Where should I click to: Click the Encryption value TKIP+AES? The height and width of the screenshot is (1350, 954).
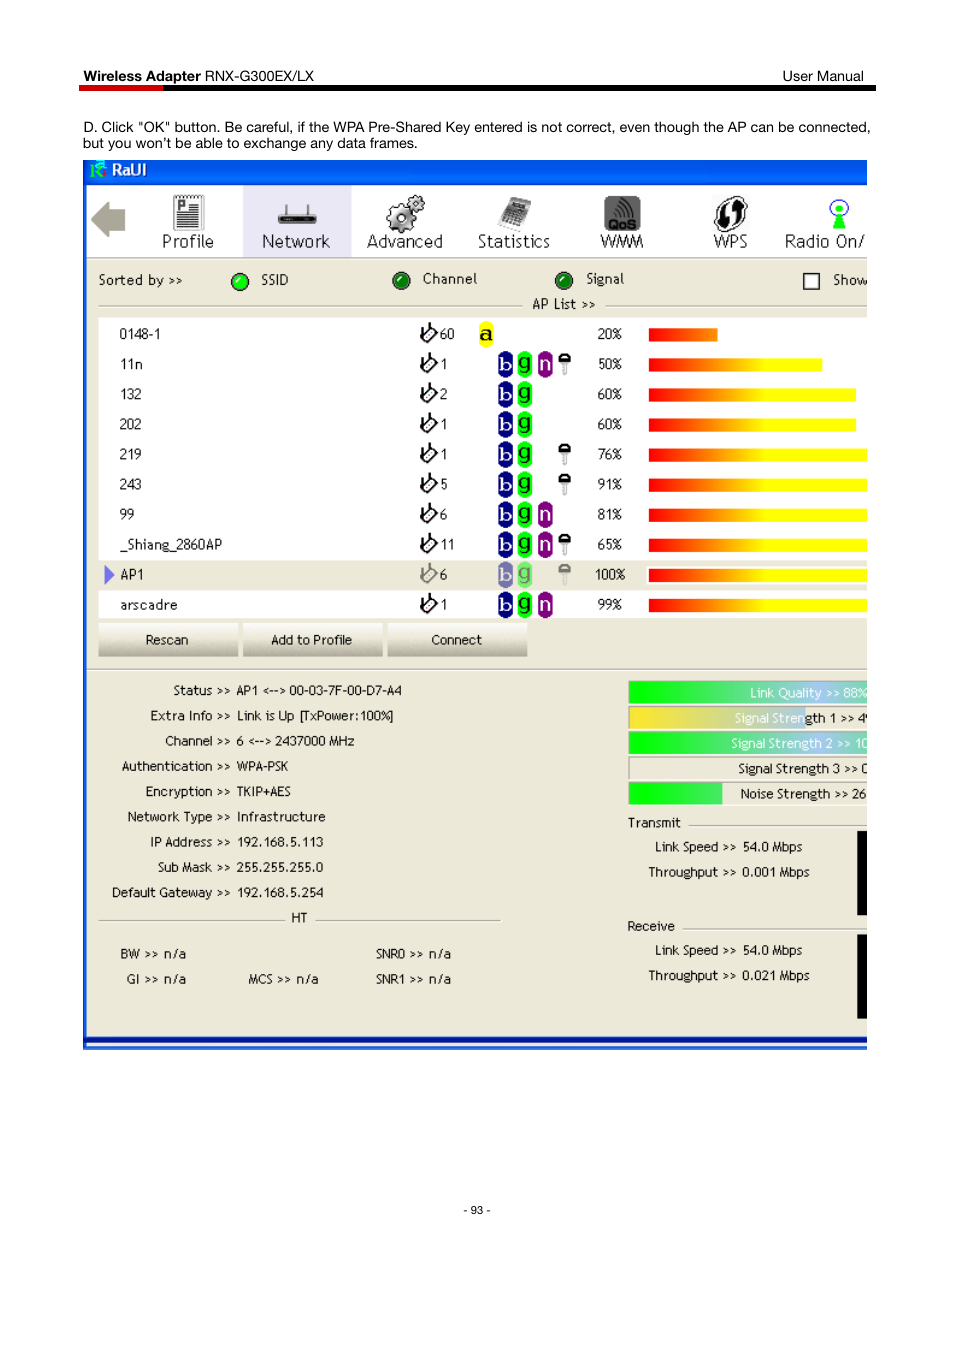(264, 791)
